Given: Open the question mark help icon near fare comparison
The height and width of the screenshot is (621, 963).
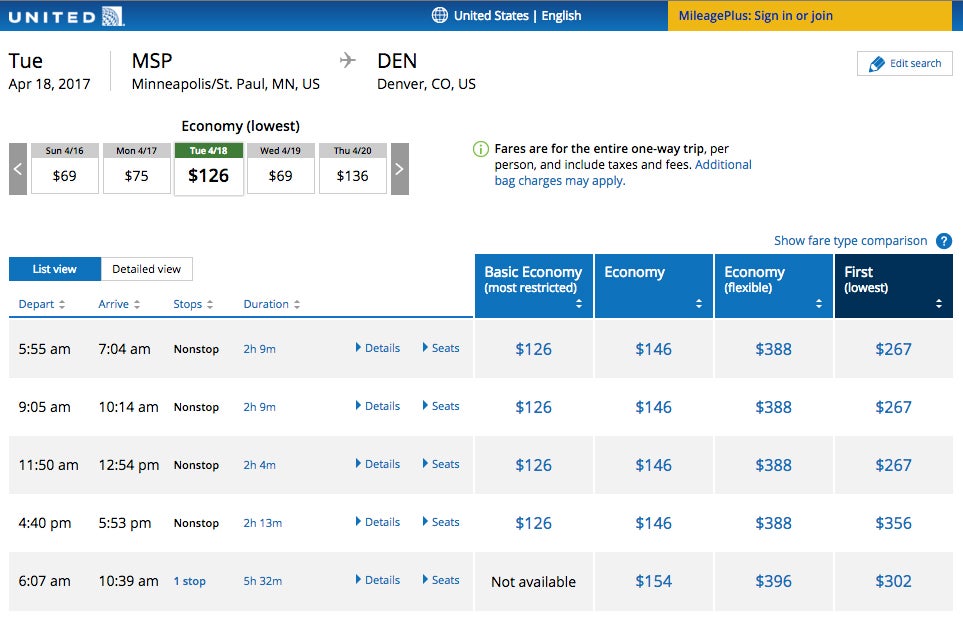Looking at the screenshot, I should pyautogui.click(x=942, y=240).
